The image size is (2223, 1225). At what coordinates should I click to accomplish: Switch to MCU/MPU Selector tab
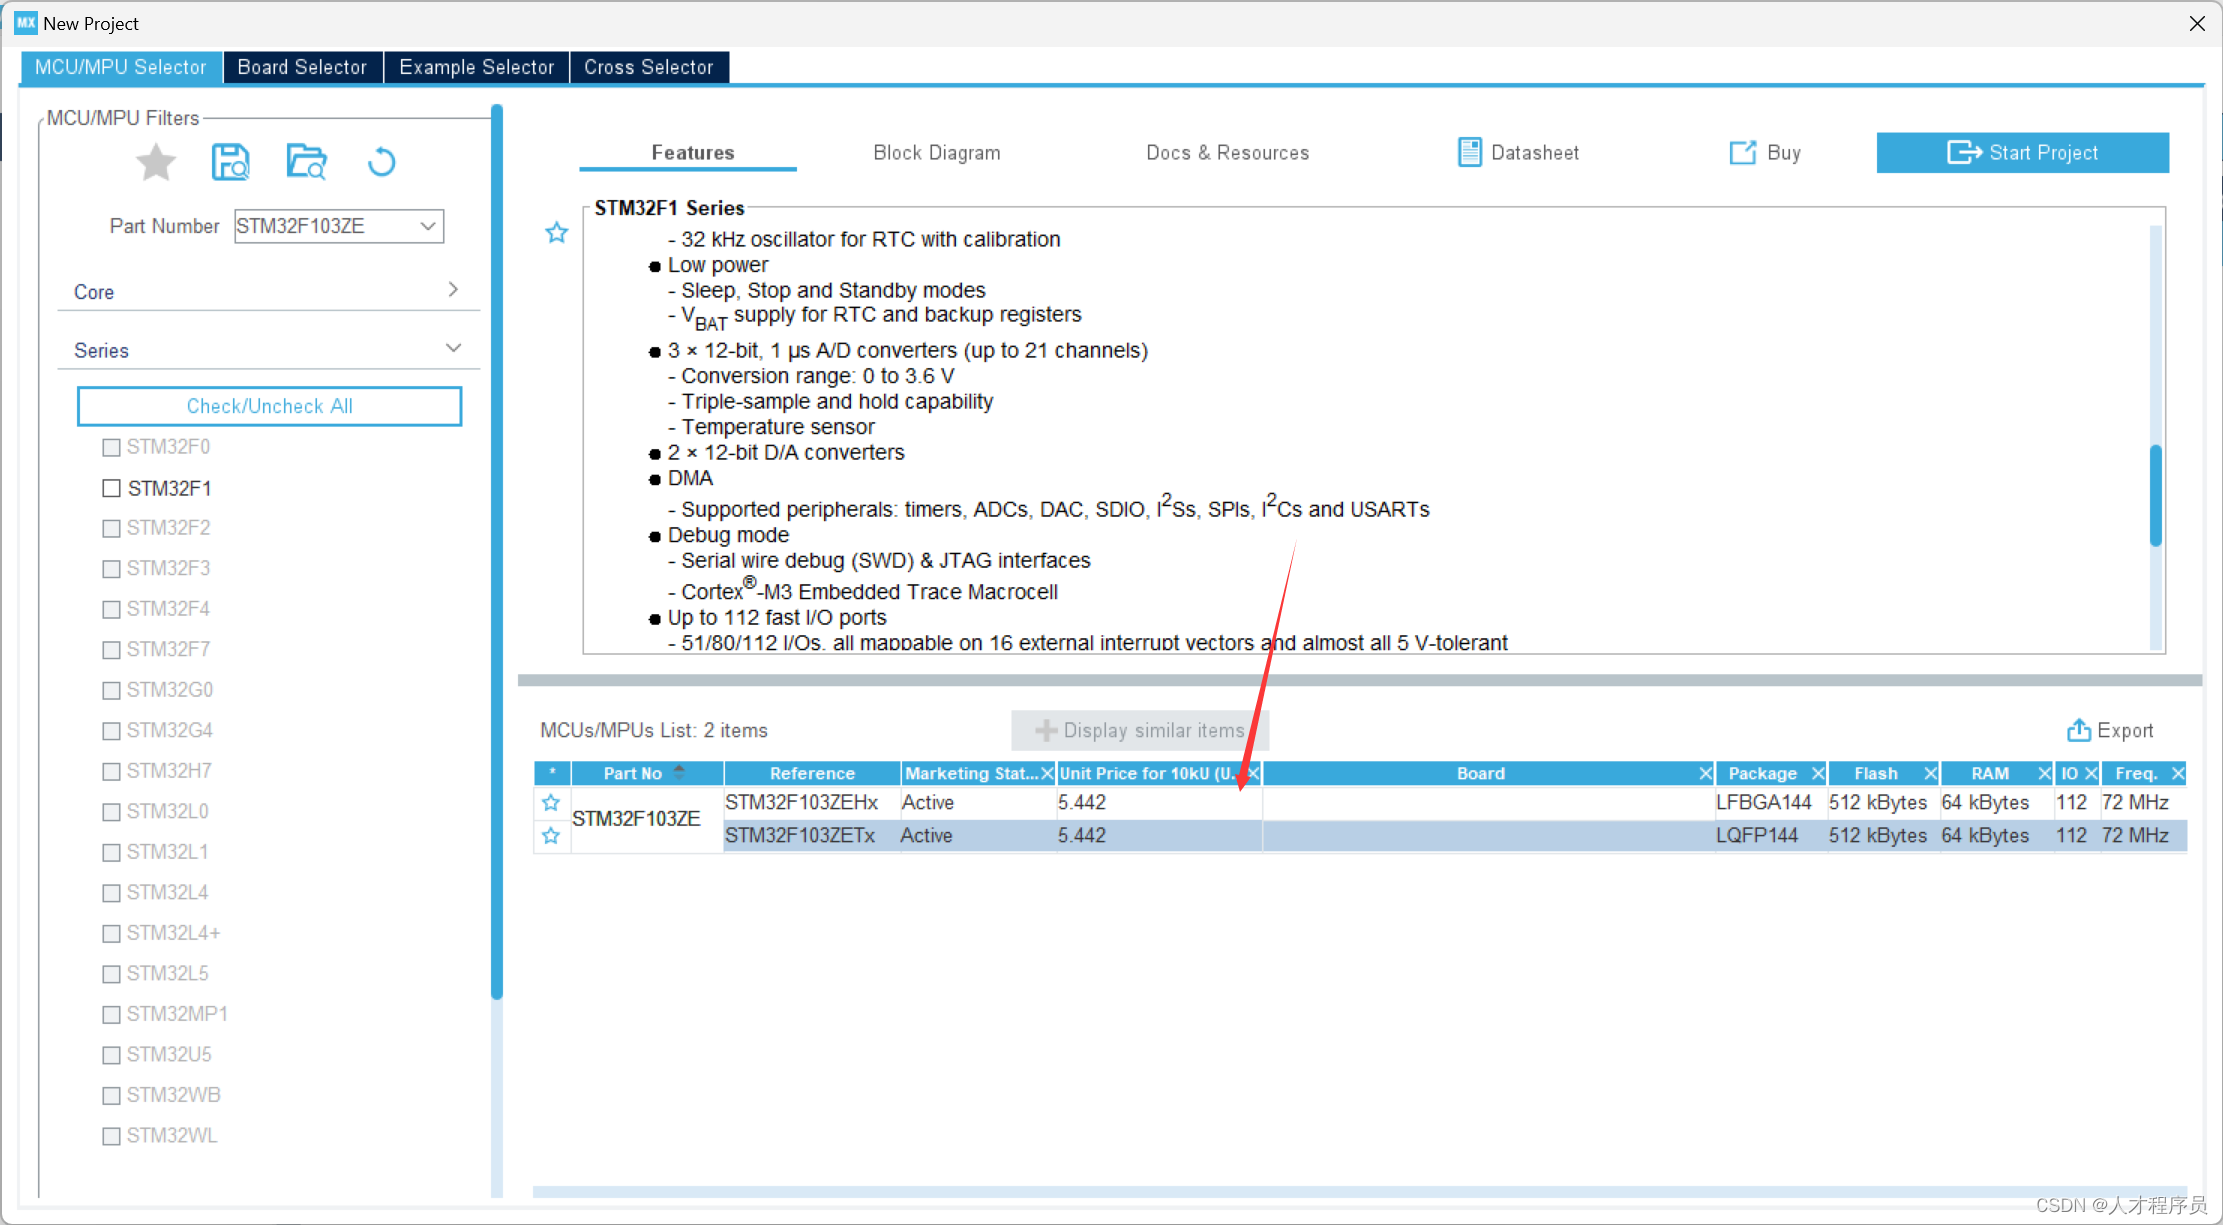pos(121,67)
